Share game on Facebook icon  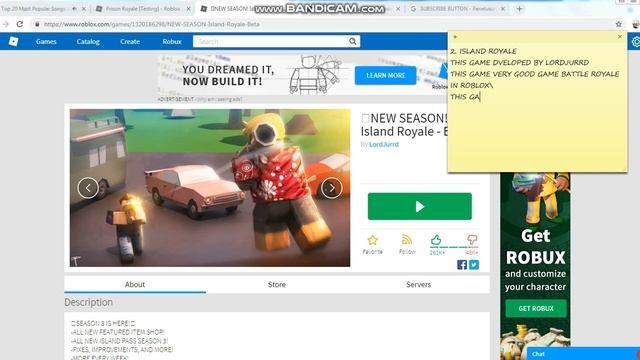pos(462,264)
